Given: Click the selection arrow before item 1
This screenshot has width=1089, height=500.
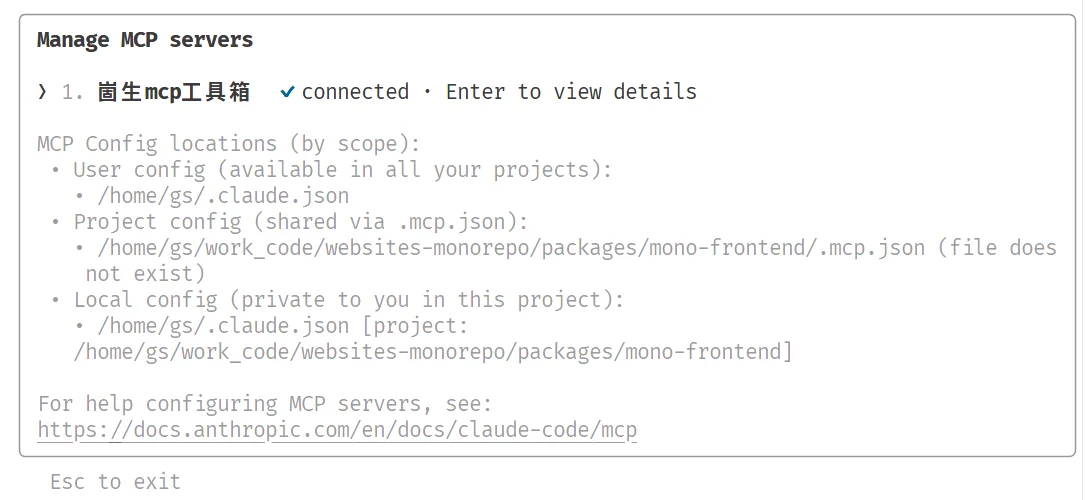Looking at the screenshot, I should click(x=43, y=92).
